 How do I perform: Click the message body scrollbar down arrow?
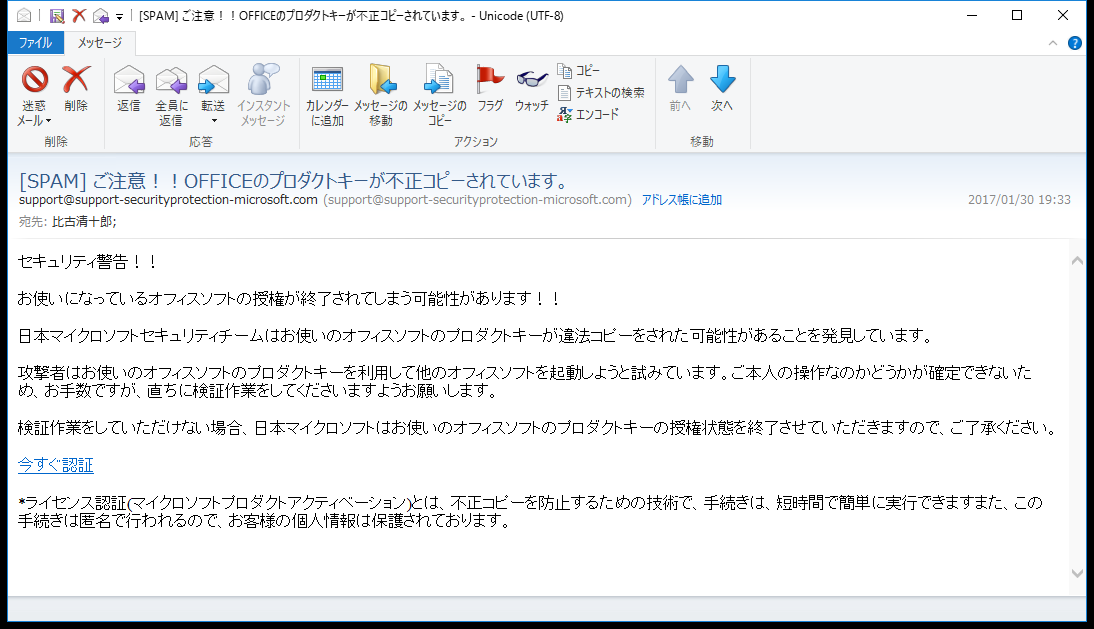tap(1077, 573)
